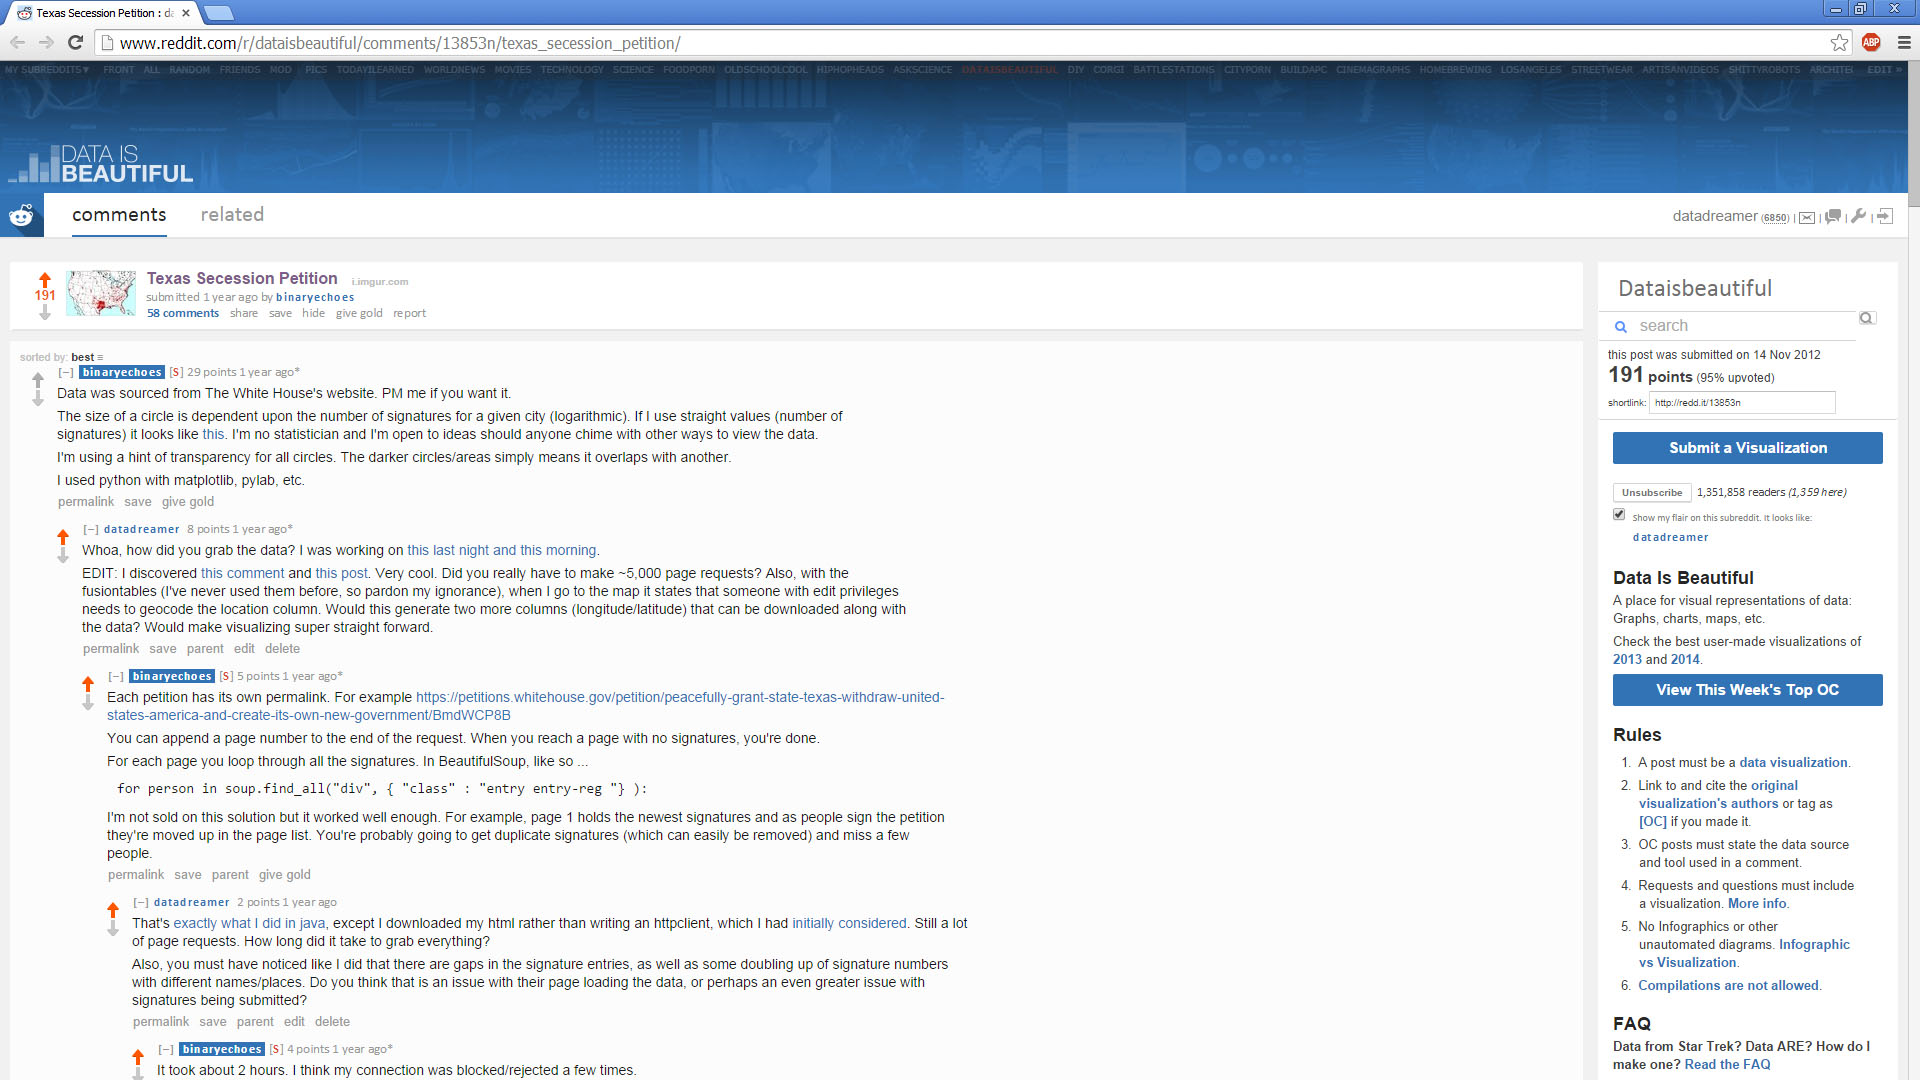Collapse binaryechoes' top comment thread
The image size is (1920, 1080).
pyautogui.click(x=66, y=372)
